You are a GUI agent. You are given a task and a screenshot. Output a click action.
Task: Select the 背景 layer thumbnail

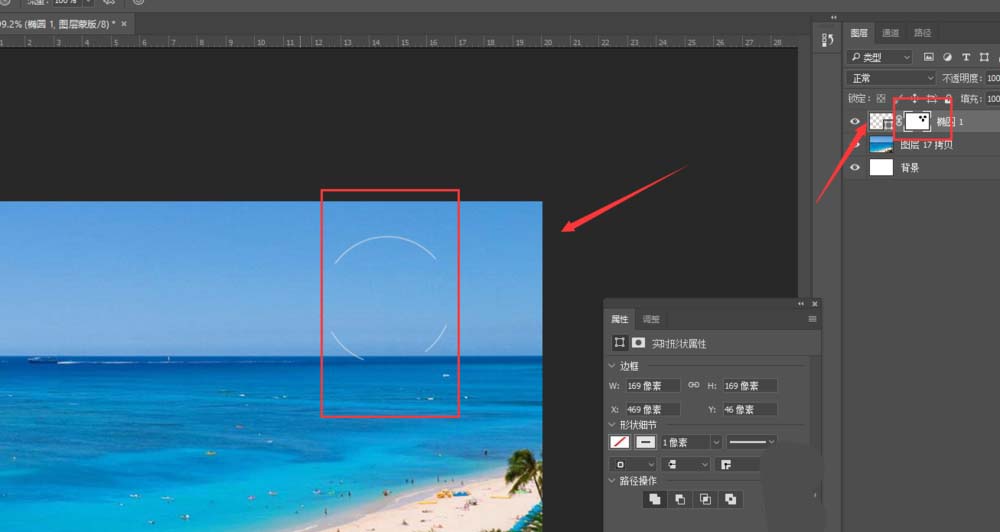tap(881, 167)
